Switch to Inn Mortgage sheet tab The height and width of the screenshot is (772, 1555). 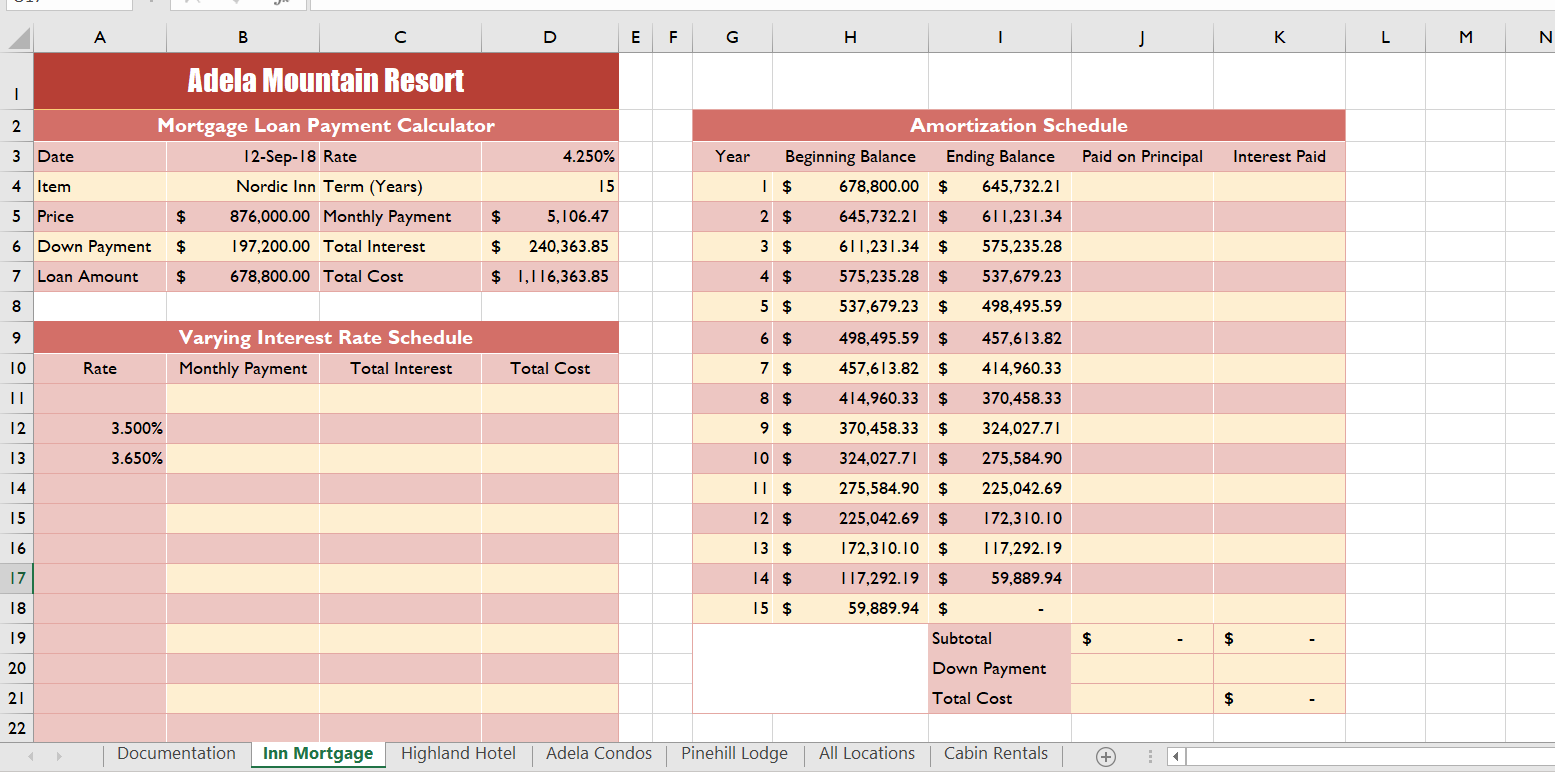click(318, 754)
